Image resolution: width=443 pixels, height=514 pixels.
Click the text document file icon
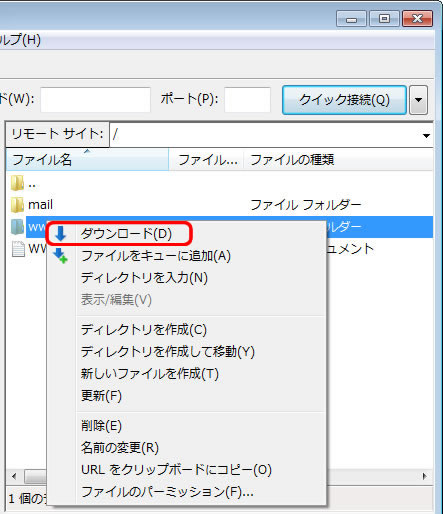tap(18, 249)
